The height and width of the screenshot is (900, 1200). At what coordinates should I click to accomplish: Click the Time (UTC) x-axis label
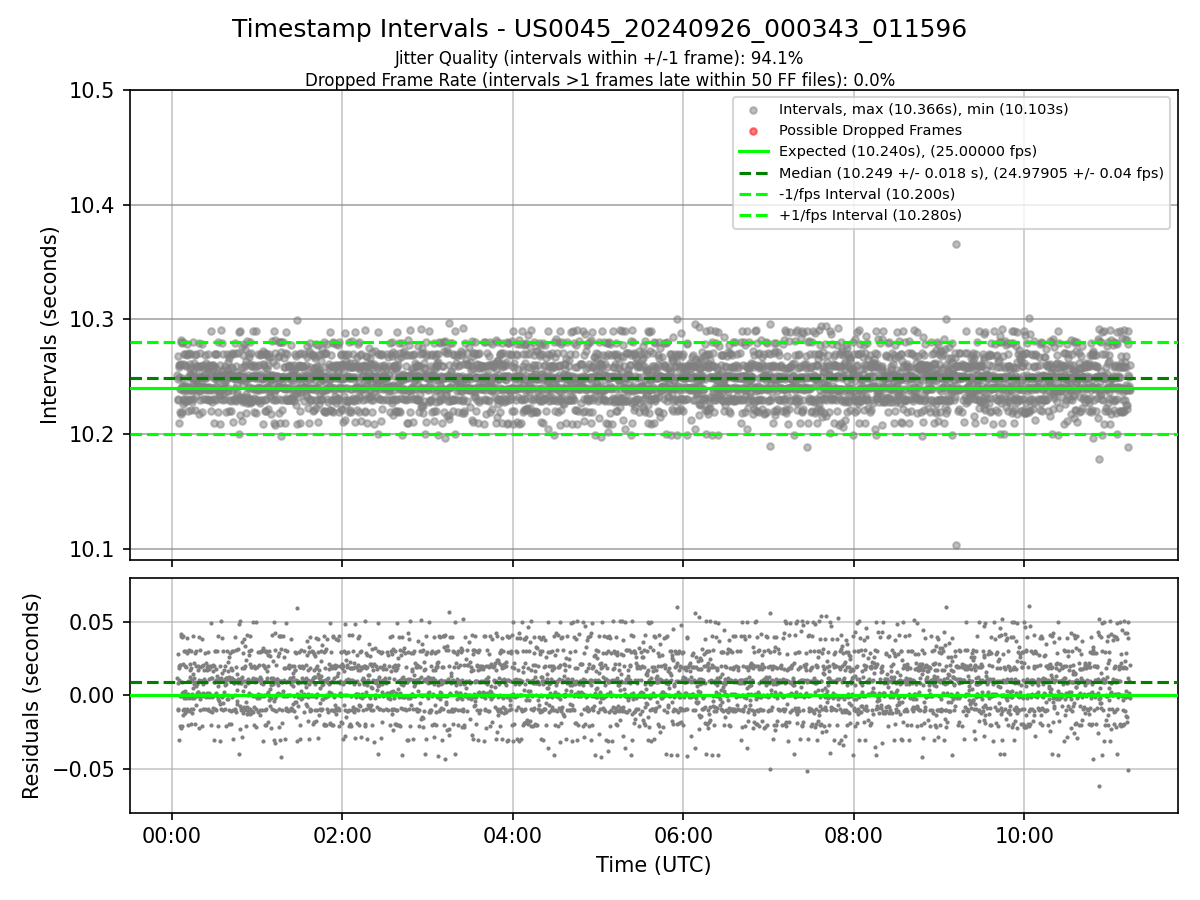click(653, 865)
